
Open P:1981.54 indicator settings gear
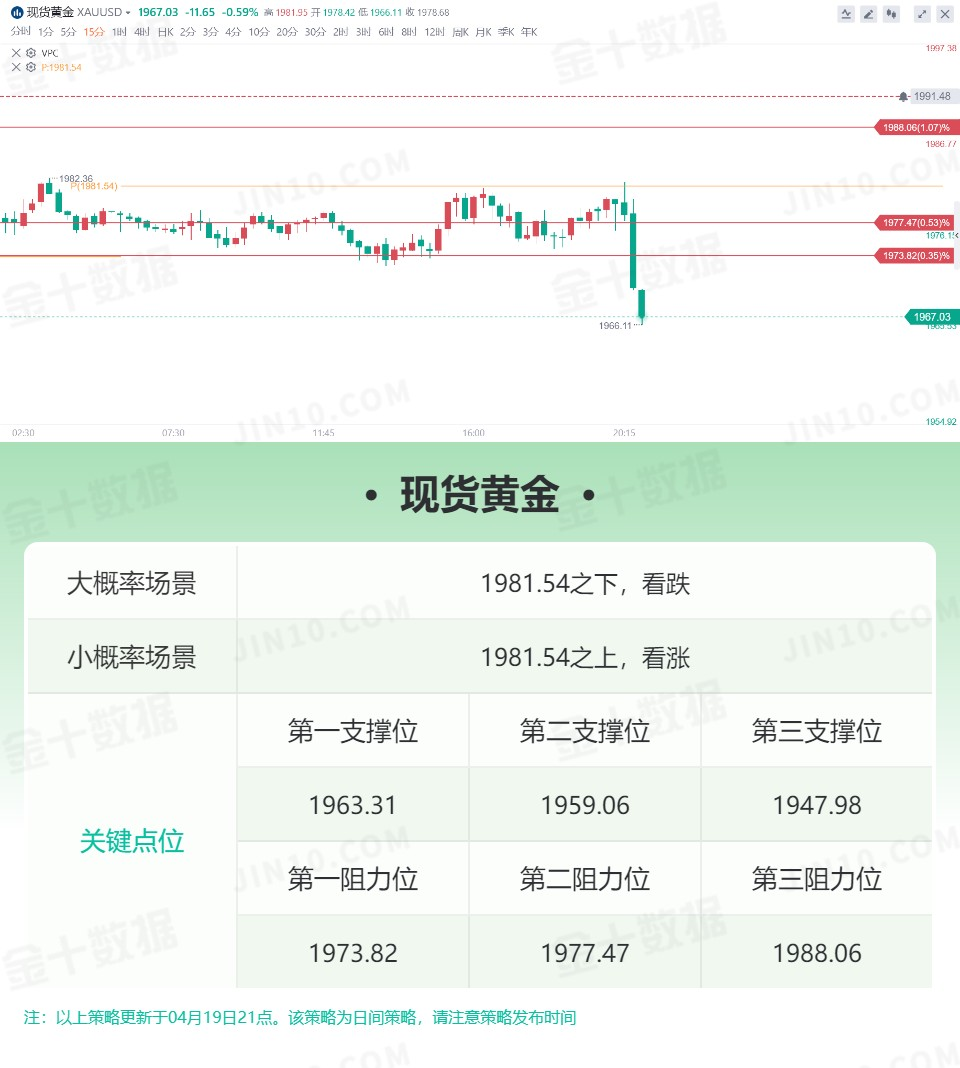coord(31,67)
